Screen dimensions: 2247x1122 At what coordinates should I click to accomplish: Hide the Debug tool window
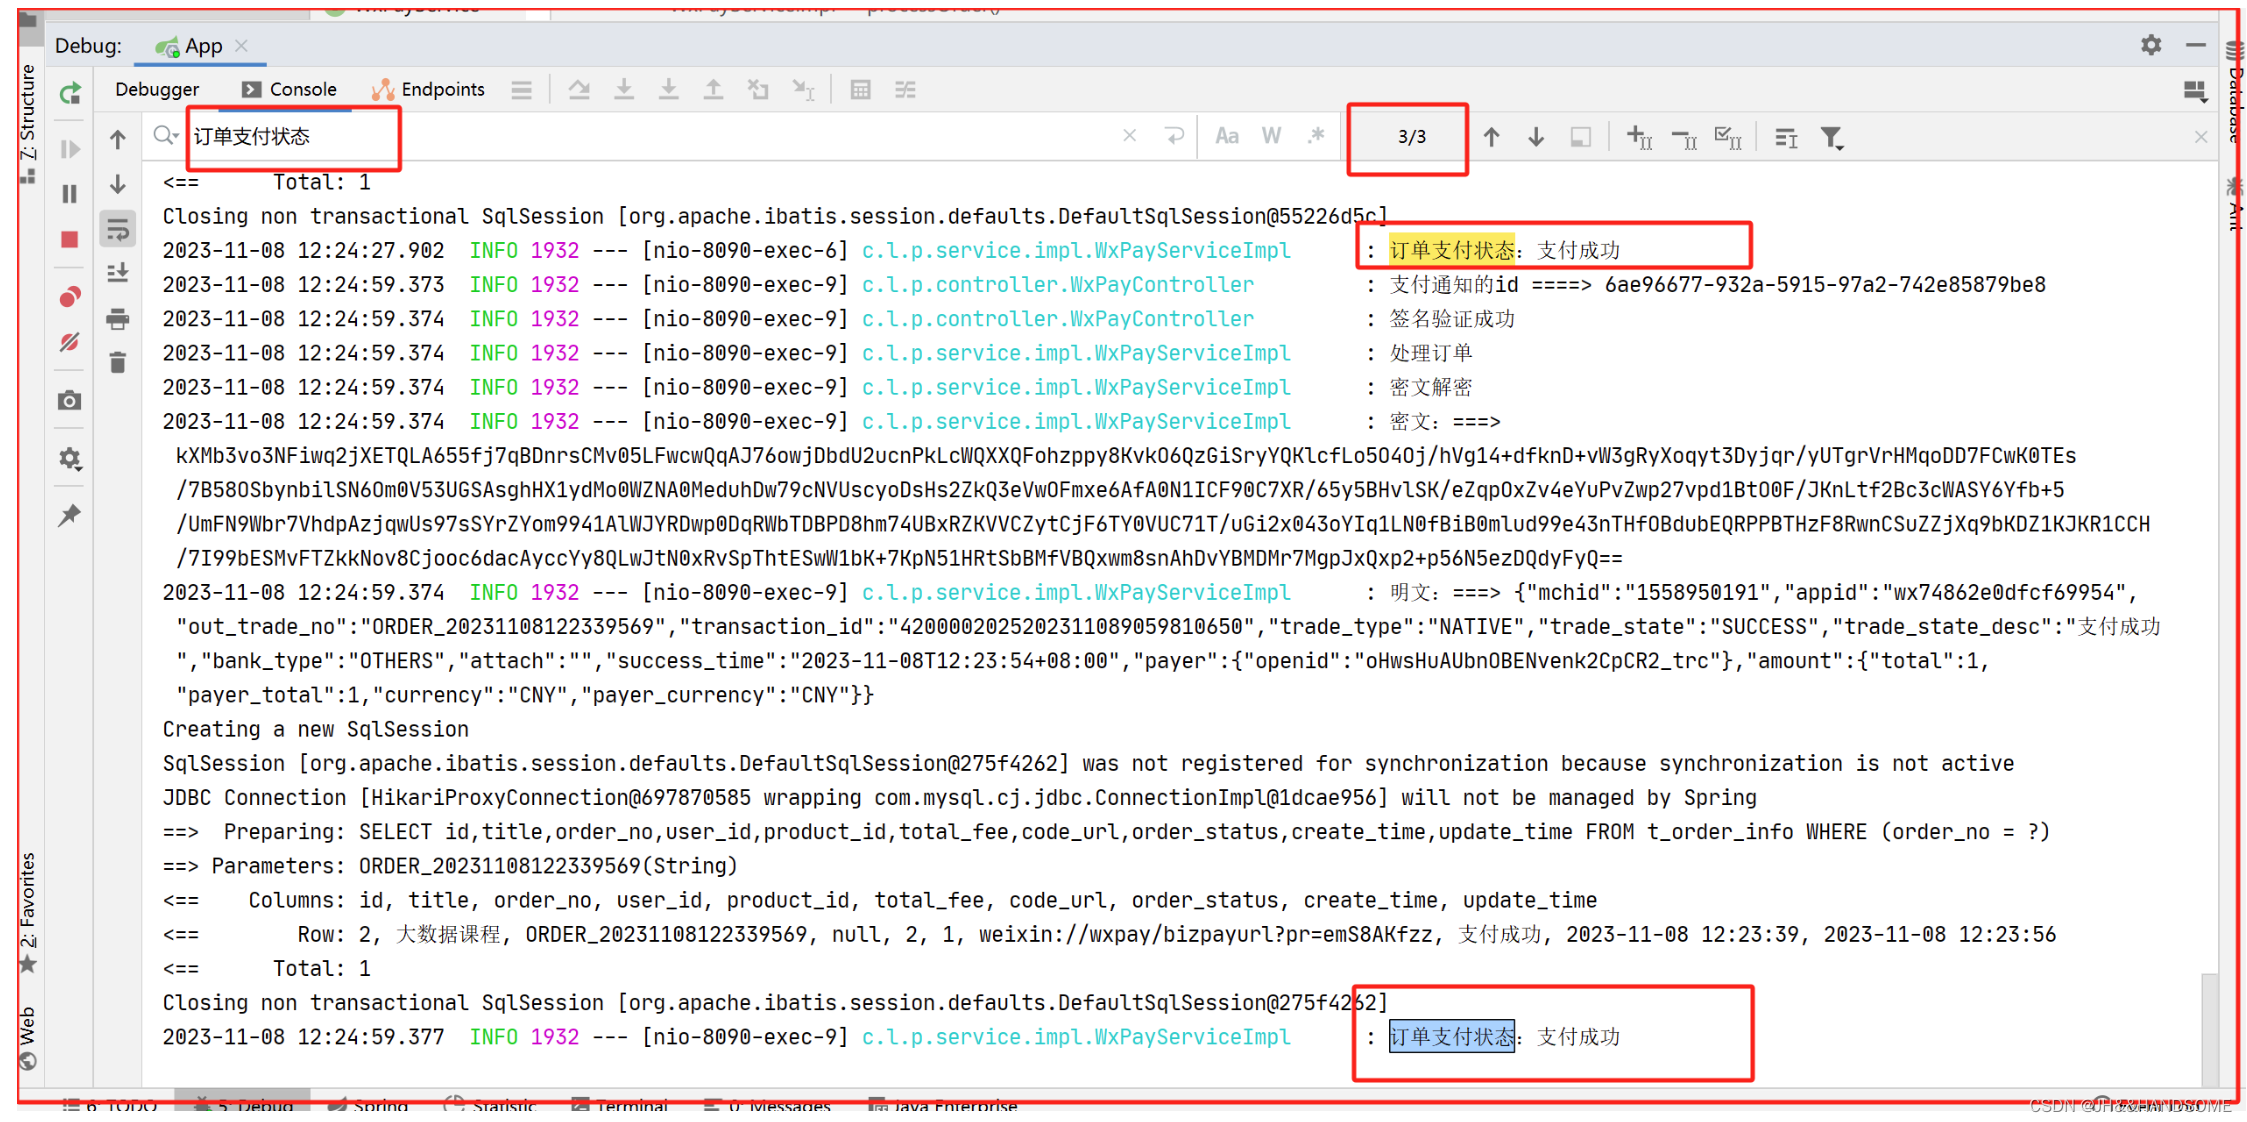(x=2196, y=45)
